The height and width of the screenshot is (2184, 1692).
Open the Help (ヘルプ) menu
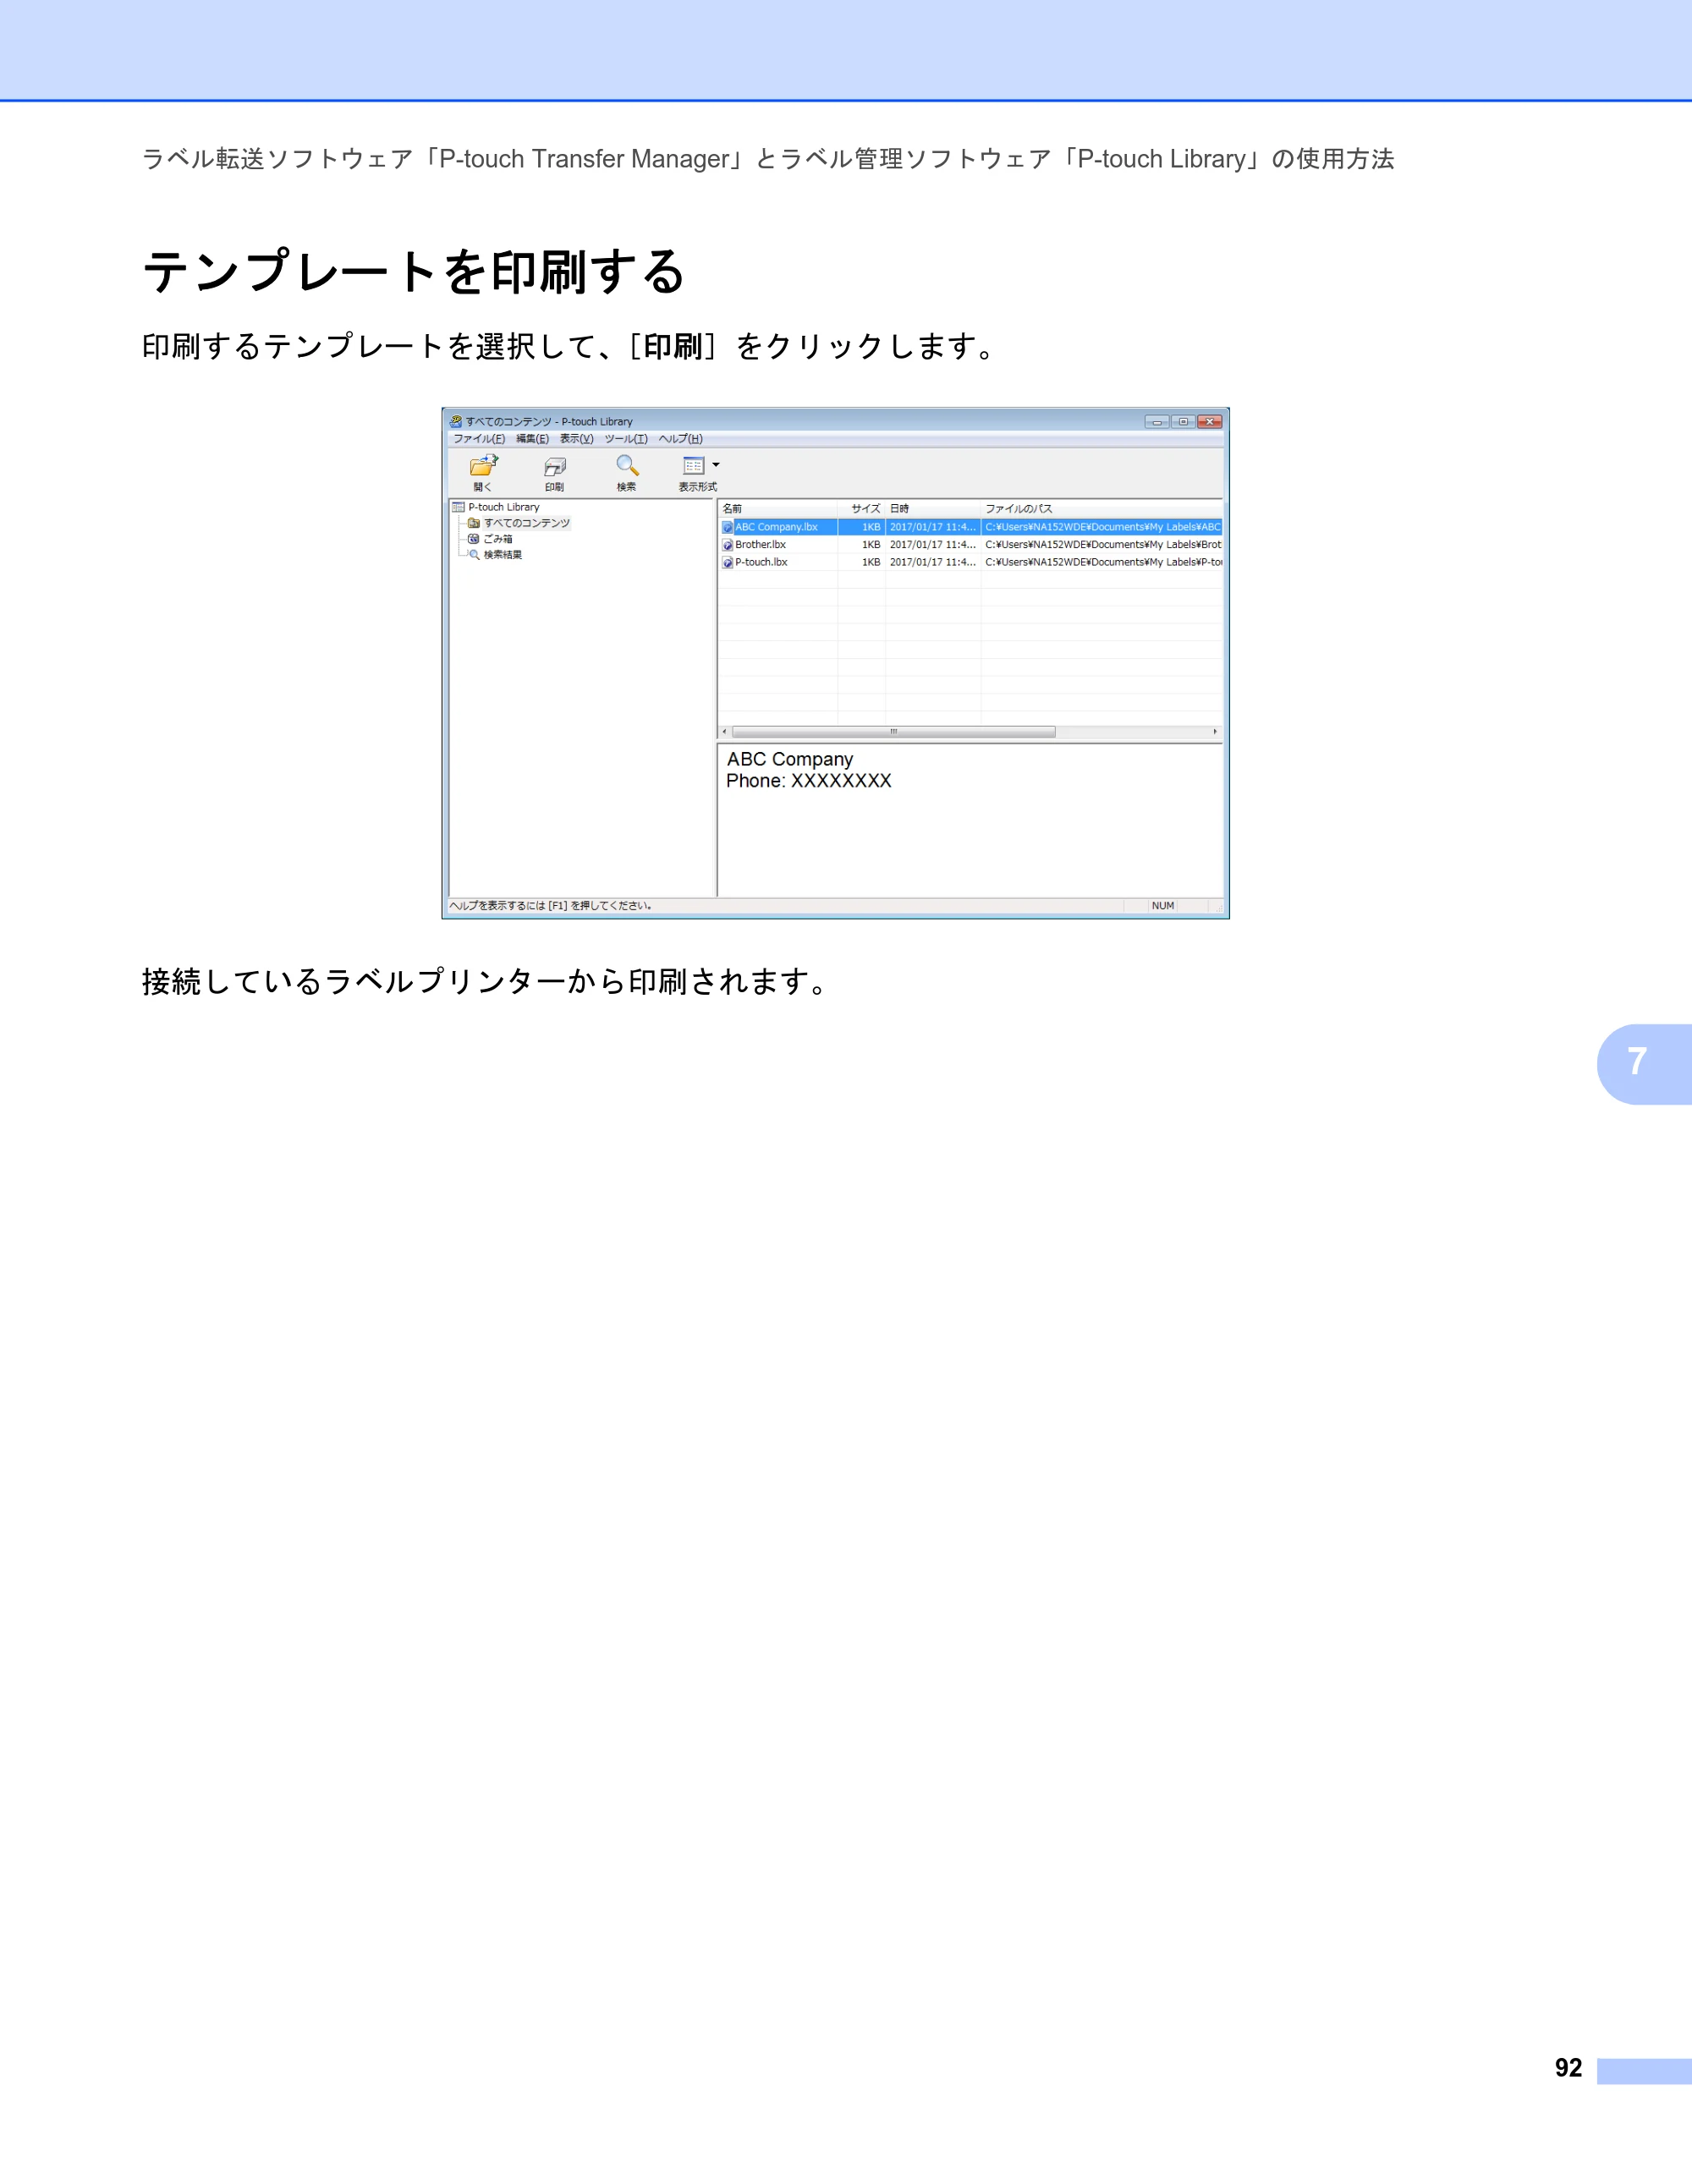point(681,439)
